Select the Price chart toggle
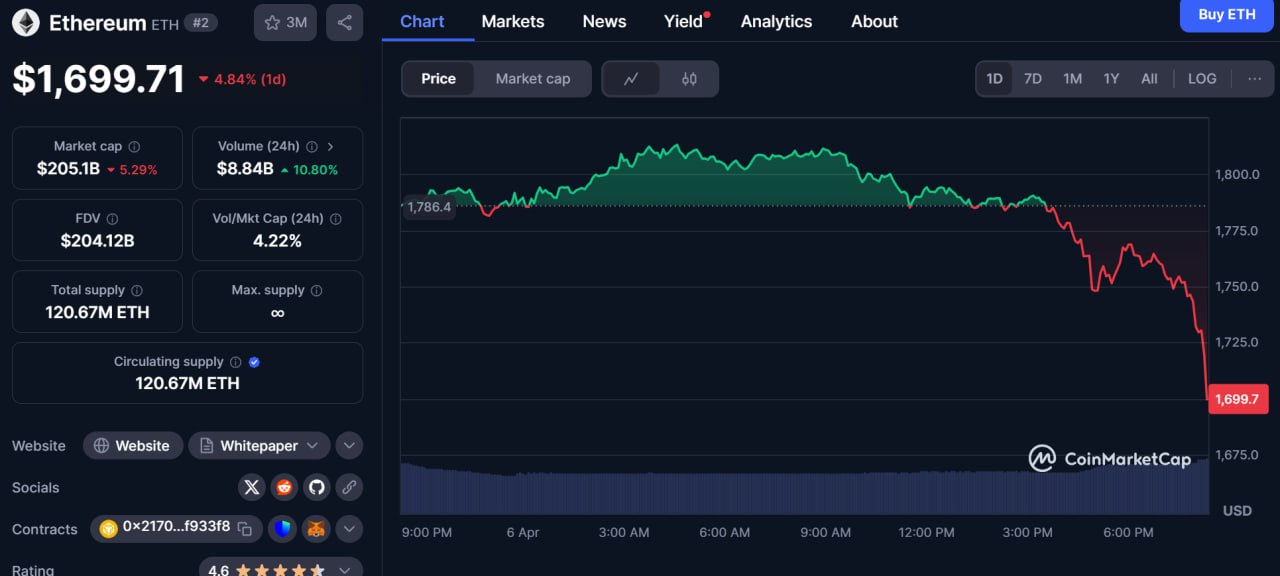 tap(438, 79)
